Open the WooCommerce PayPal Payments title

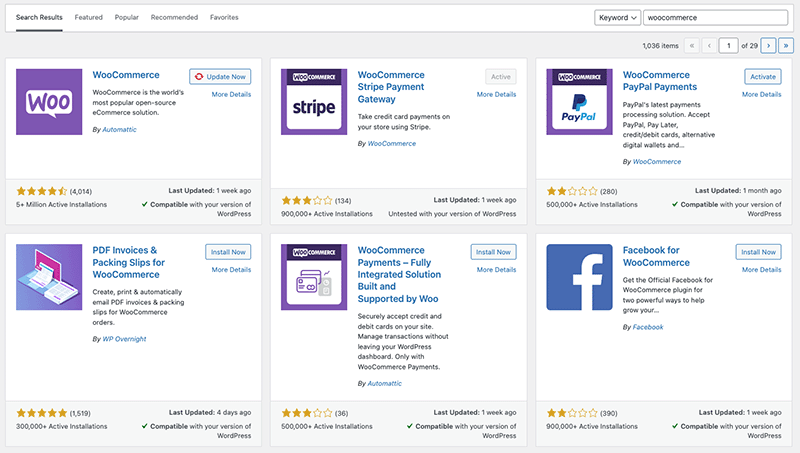tap(660, 81)
